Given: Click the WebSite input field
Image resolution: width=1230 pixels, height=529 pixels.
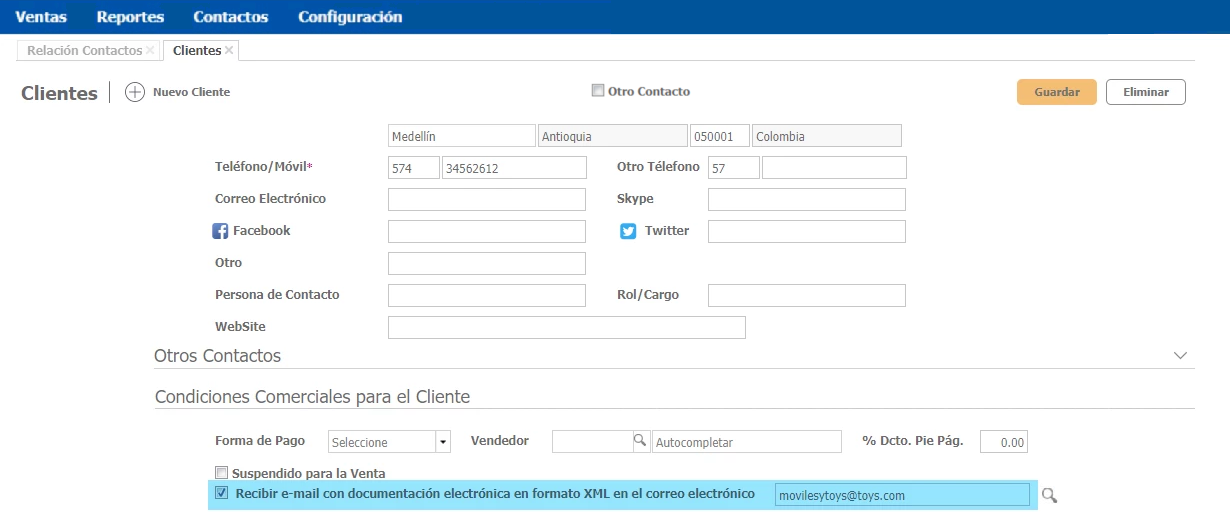Looking at the screenshot, I should [566, 327].
